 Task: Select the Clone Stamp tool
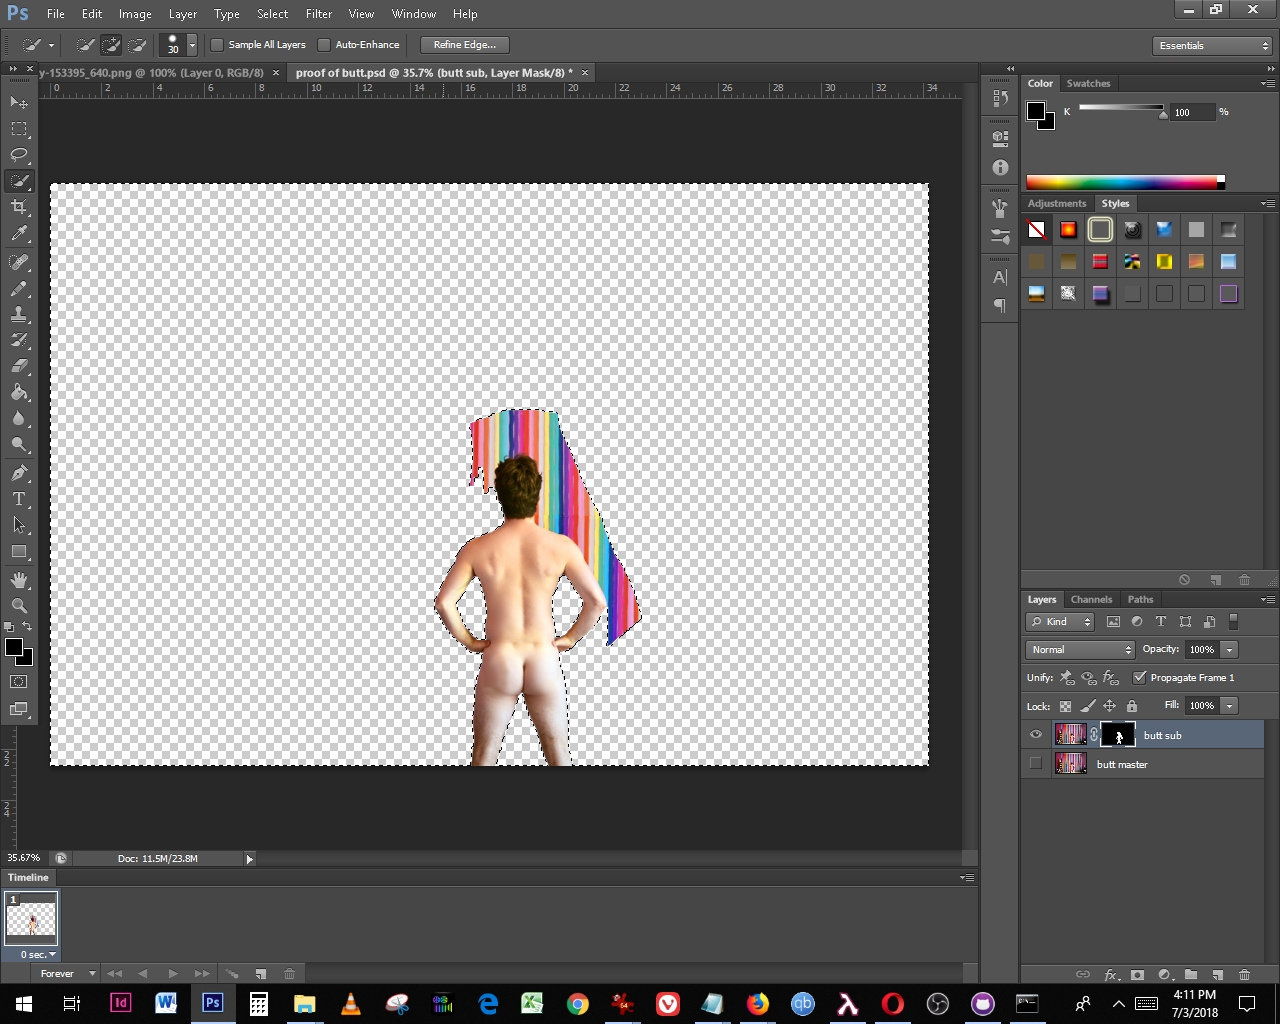[x=19, y=314]
